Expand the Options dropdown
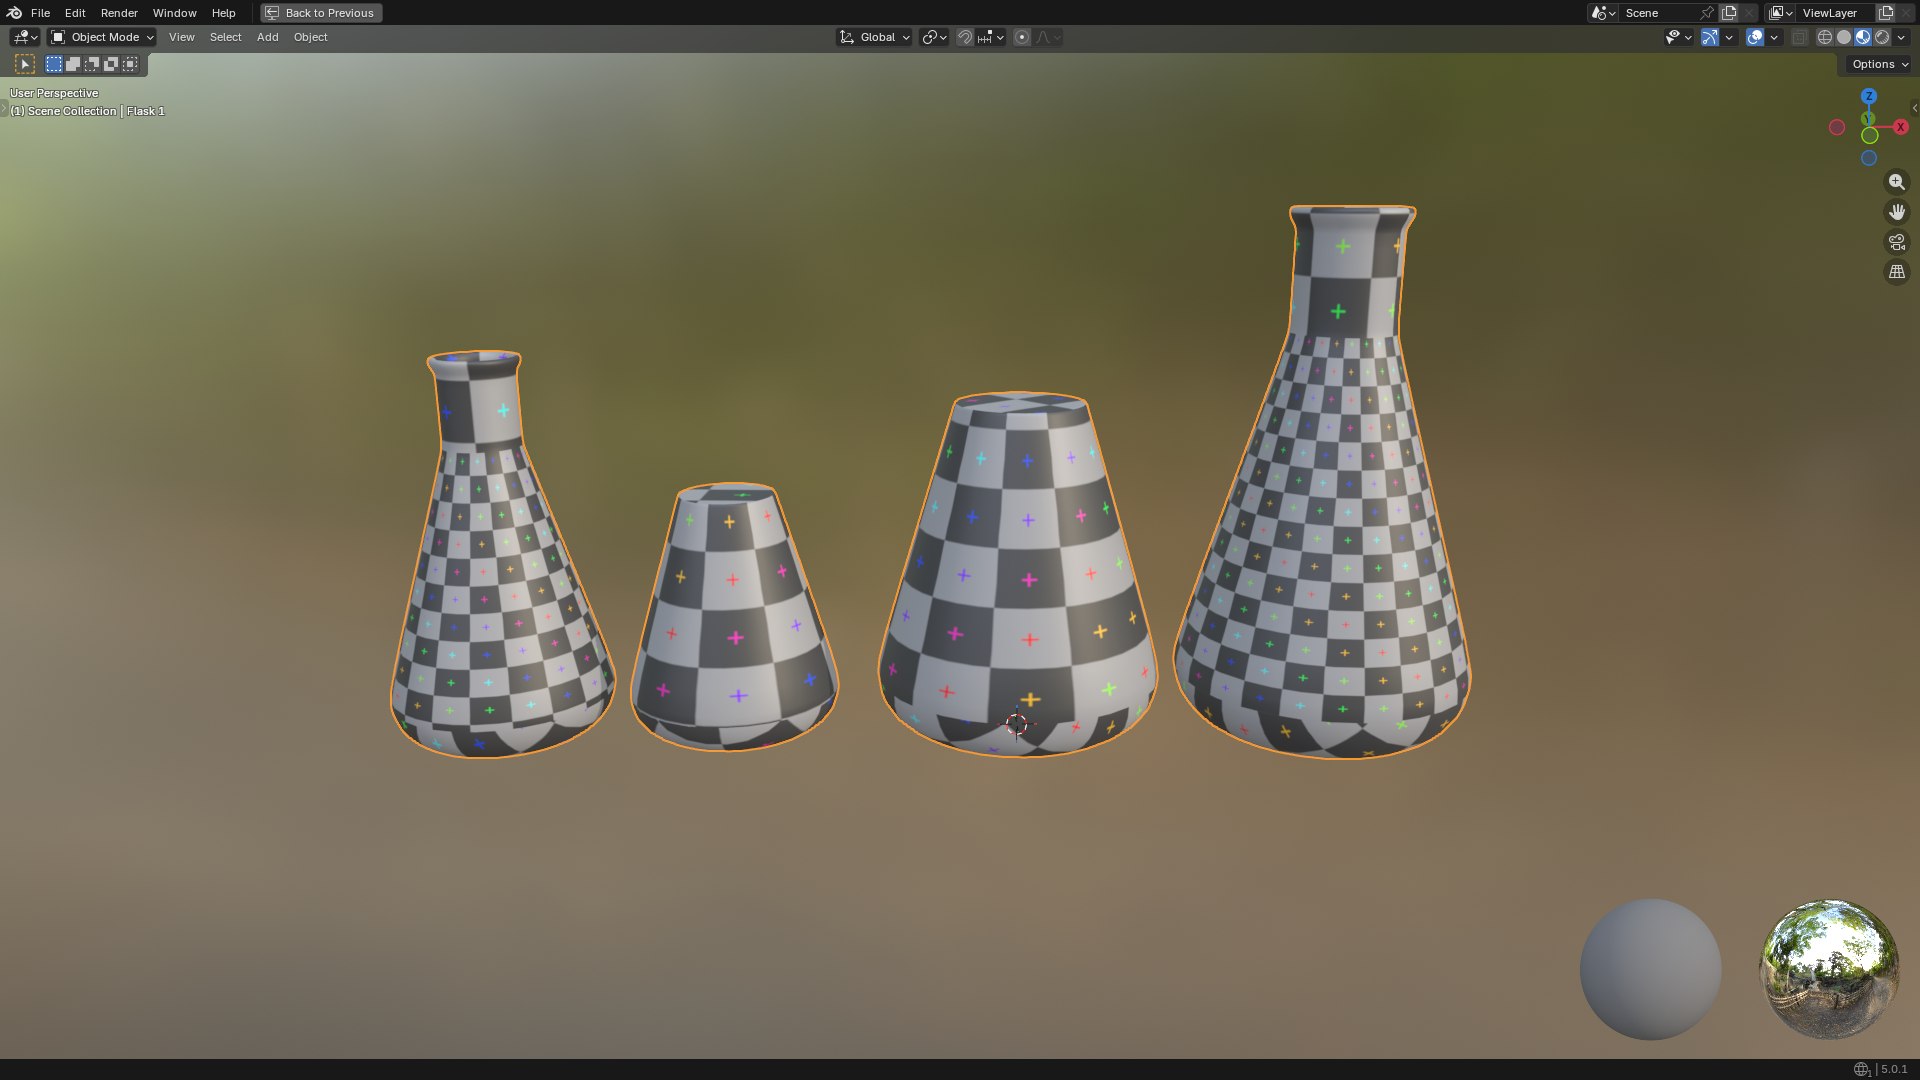 [1879, 64]
